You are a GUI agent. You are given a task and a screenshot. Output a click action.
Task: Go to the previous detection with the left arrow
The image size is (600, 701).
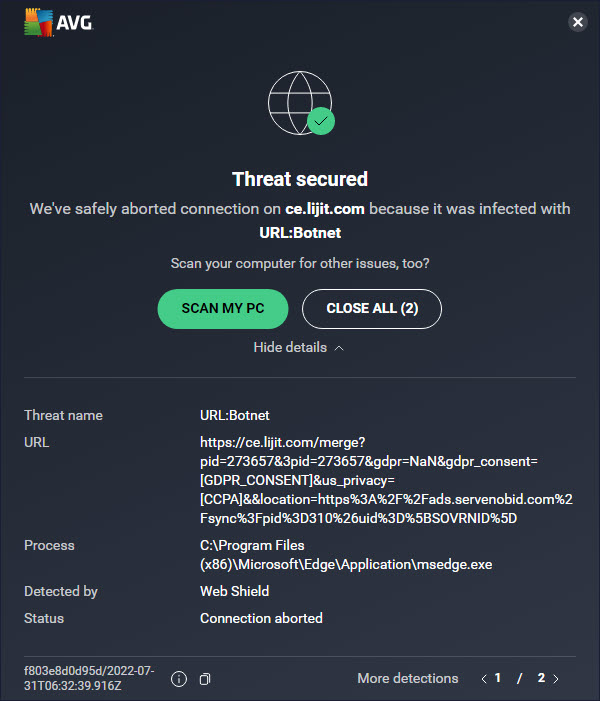tap(484, 679)
